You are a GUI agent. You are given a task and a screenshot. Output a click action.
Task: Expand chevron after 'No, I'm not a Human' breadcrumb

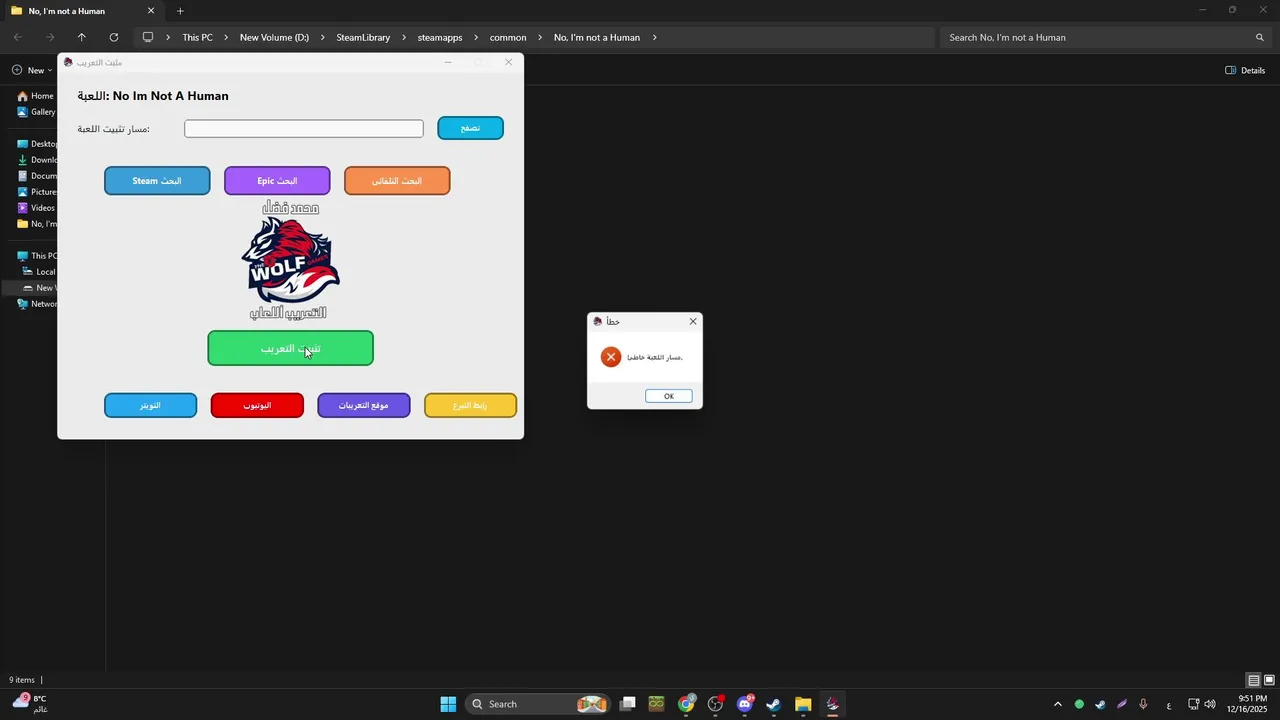click(655, 37)
